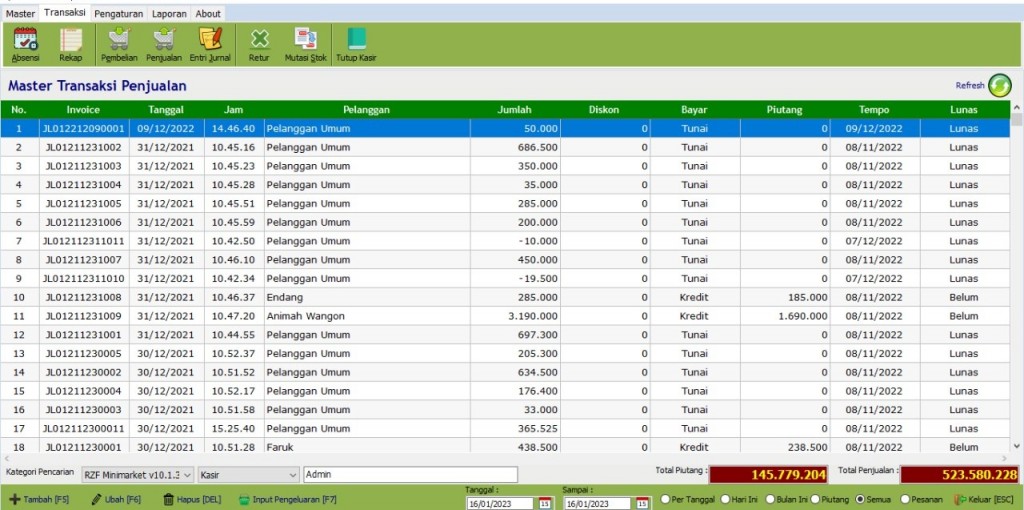The image size is (1024, 510).
Task: Click the Invoice column header
Action: [84, 110]
